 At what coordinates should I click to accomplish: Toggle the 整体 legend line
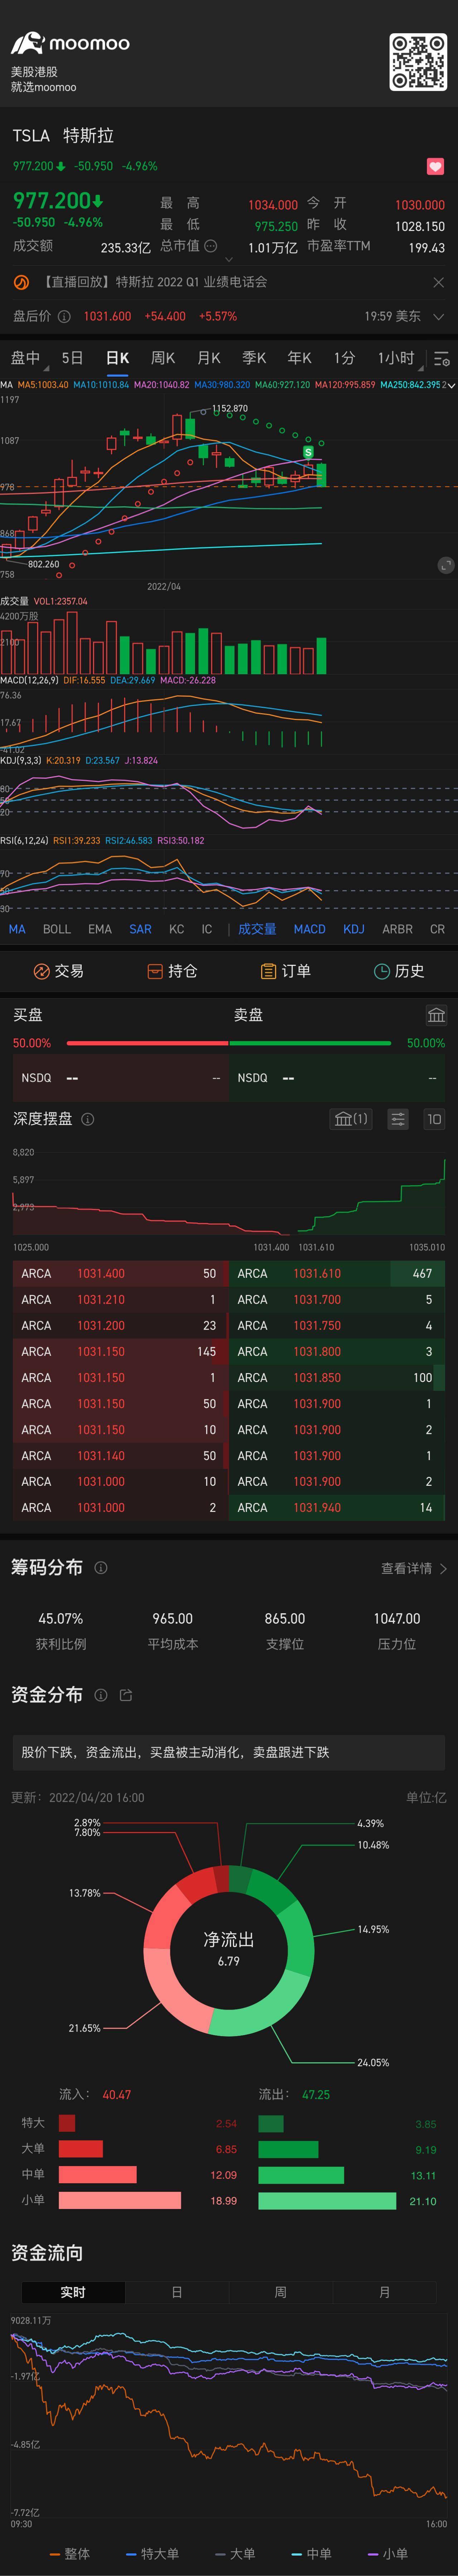point(70,2554)
